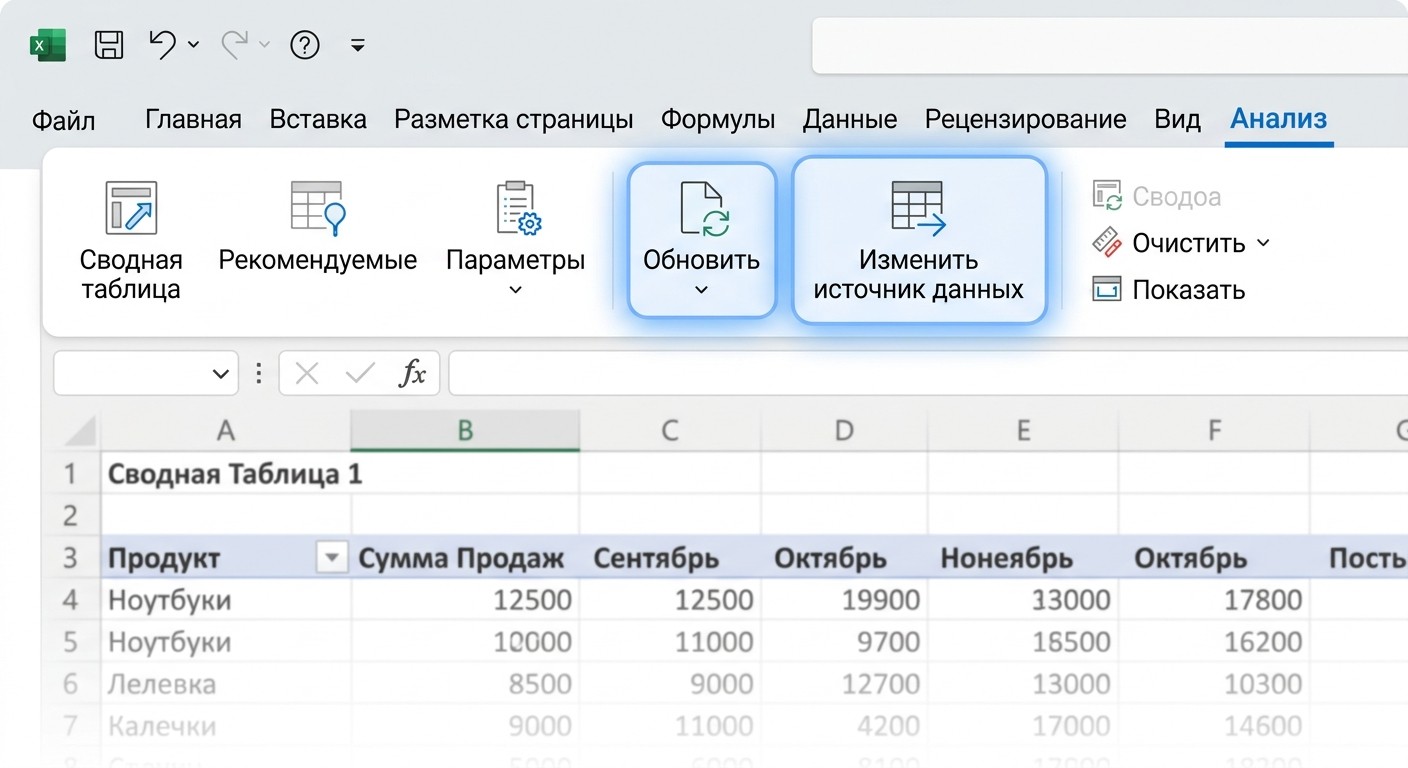
Task: Open the Файл menu
Action: point(64,121)
